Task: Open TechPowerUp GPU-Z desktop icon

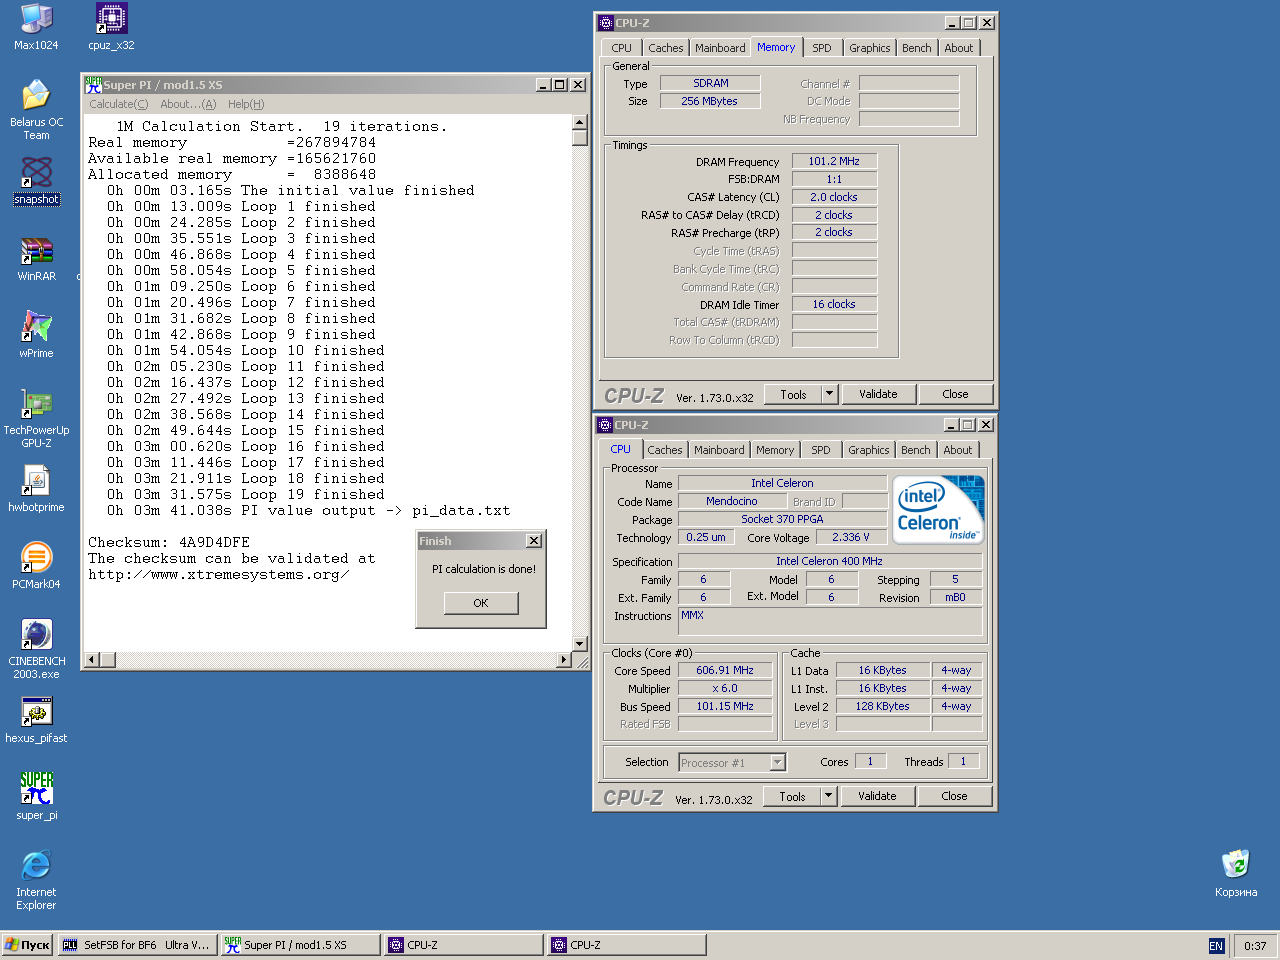Action: (x=36, y=418)
